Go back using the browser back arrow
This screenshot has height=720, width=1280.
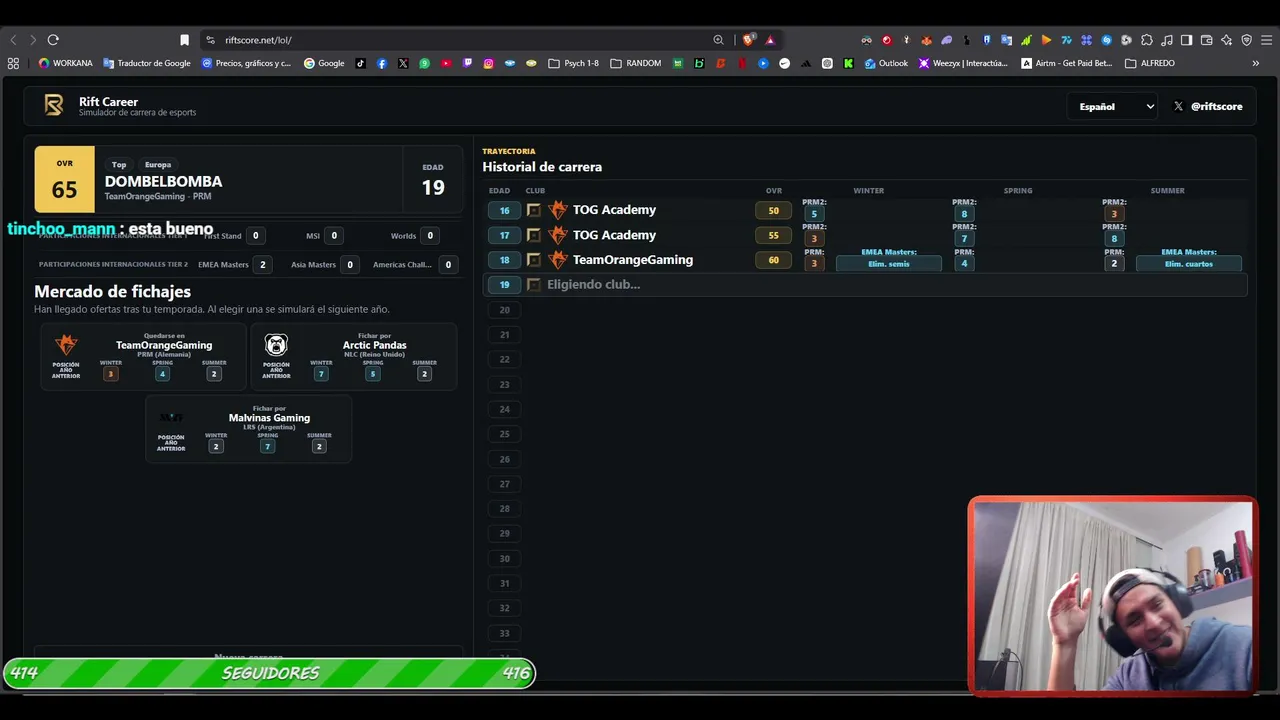13,40
